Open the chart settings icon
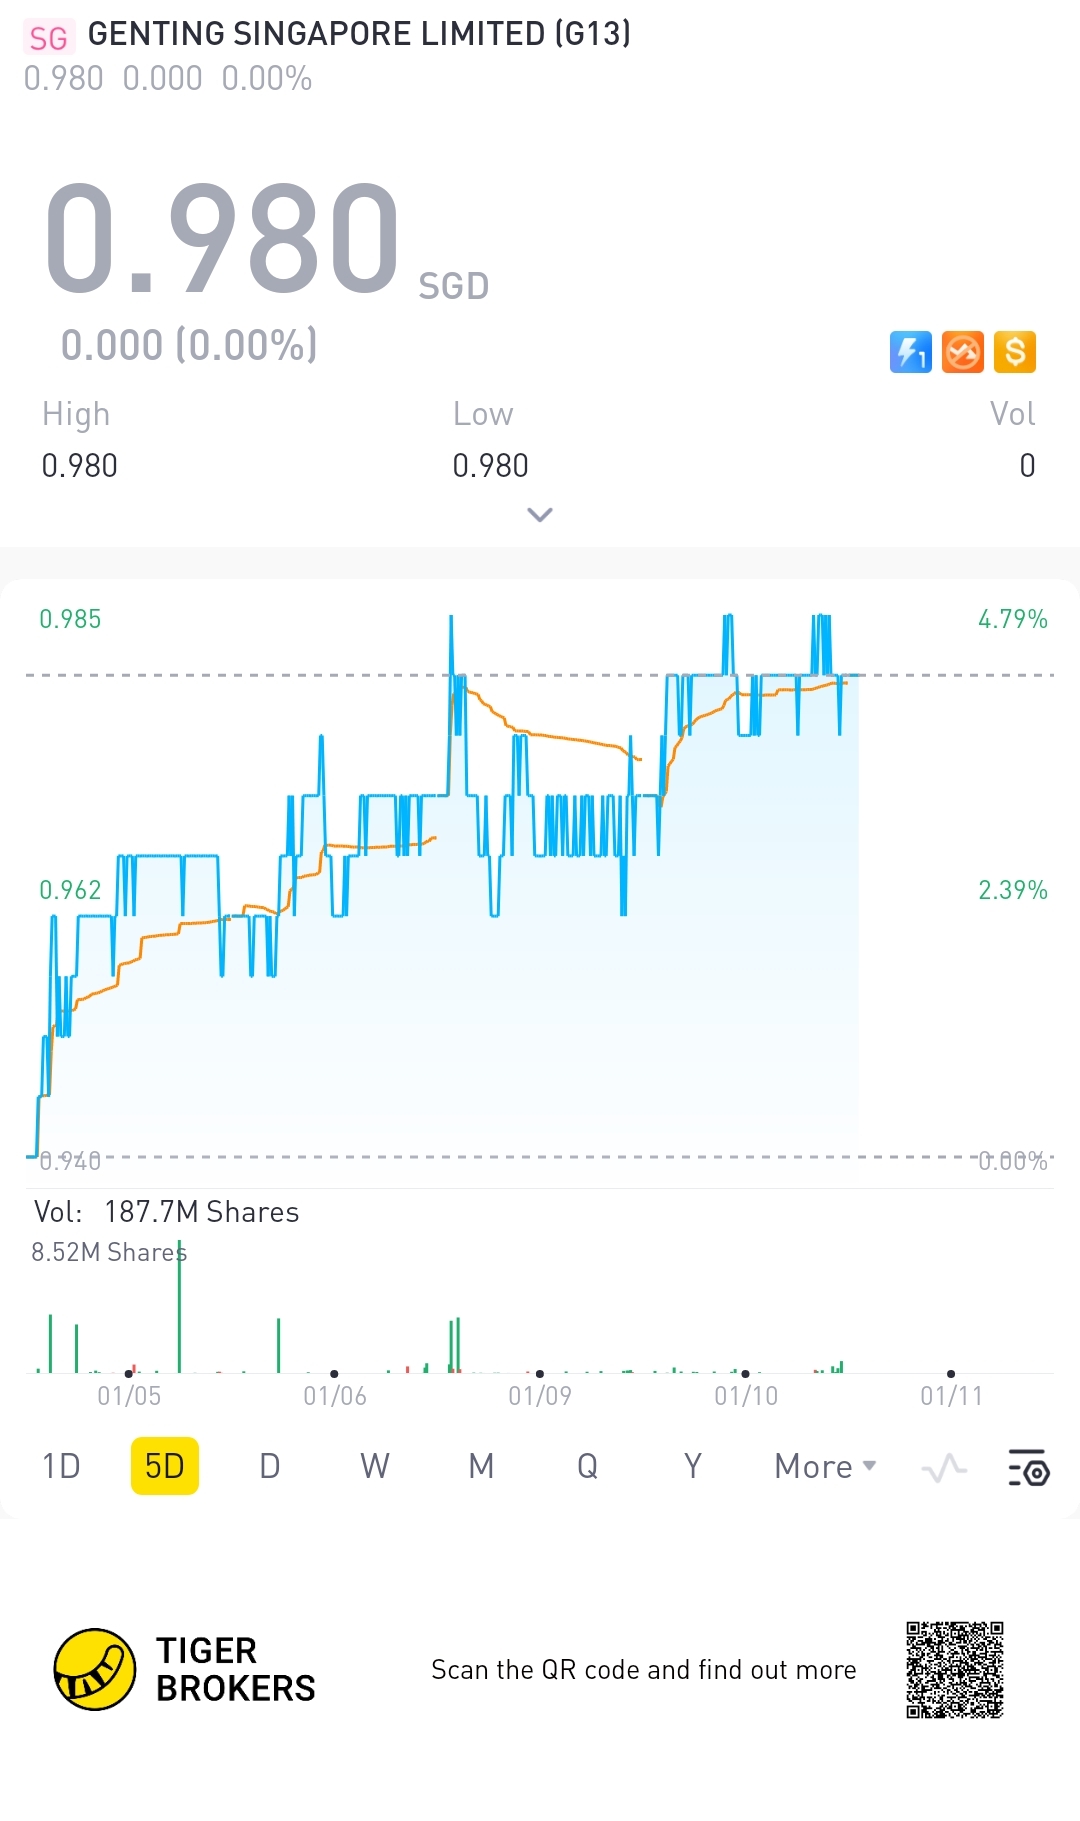Viewport: 1080px width, 1821px height. click(1028, 1467)
